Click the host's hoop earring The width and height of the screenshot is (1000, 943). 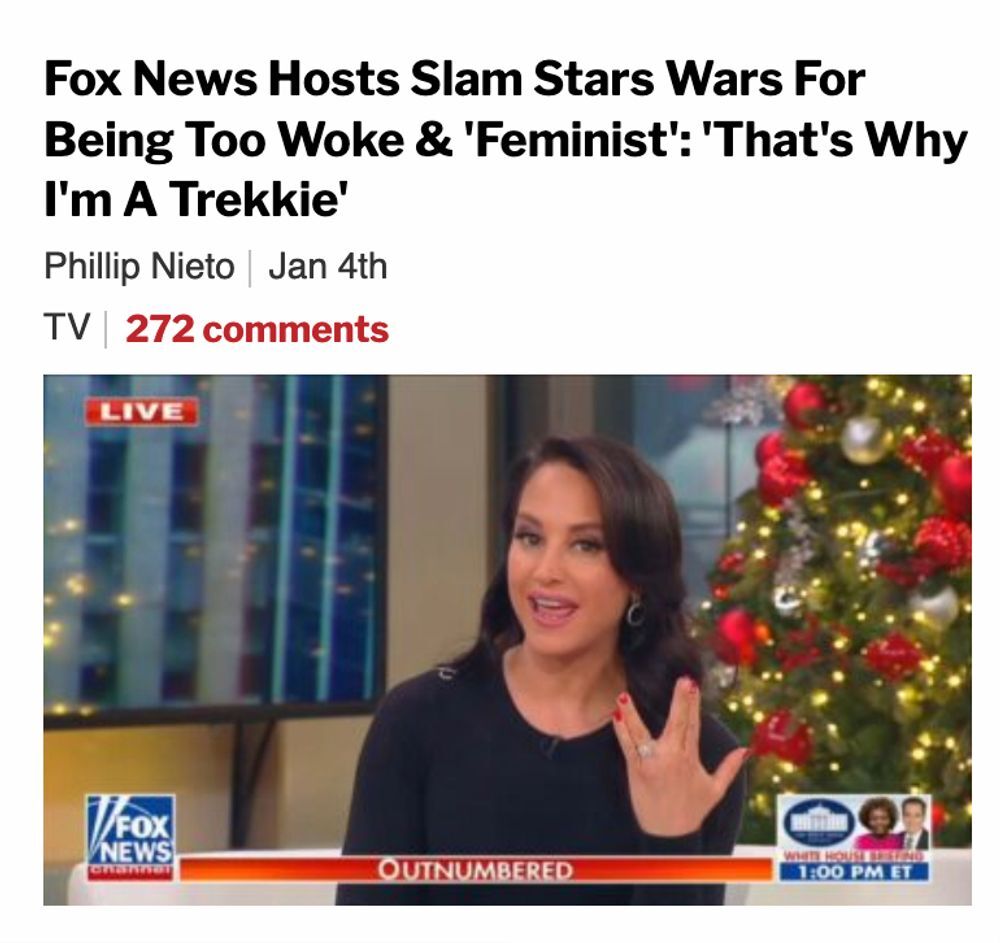635,611
